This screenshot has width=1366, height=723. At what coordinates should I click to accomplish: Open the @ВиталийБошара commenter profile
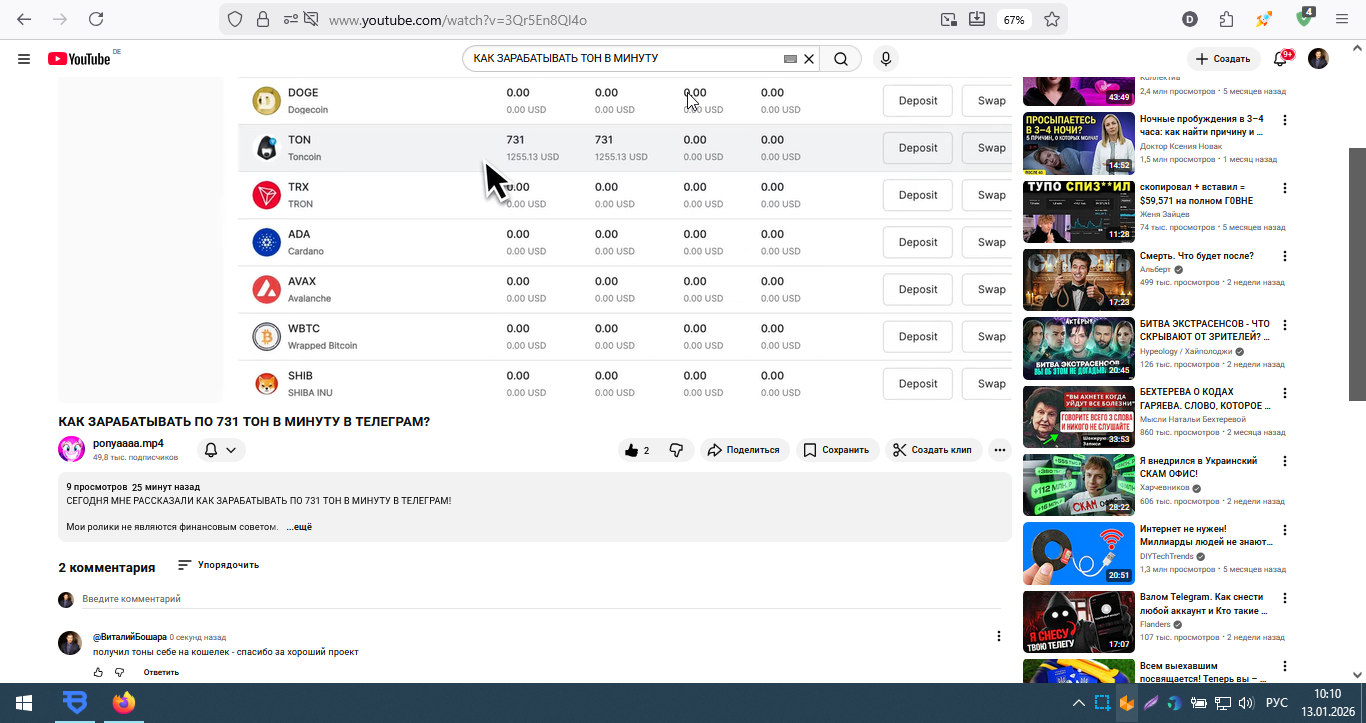(130, 637)
